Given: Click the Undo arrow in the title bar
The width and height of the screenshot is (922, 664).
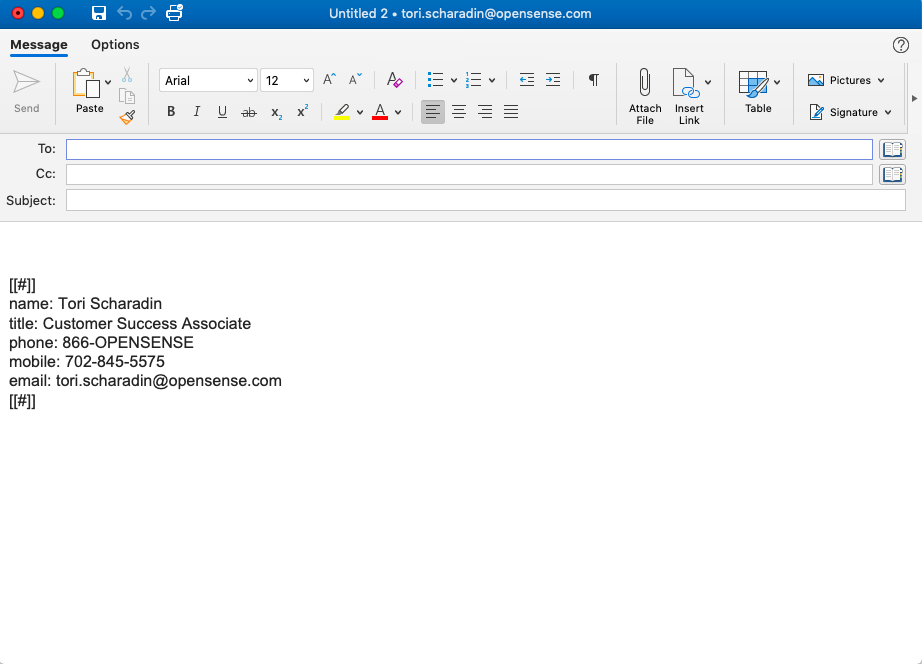Looking at the screenshot, I should tap(124, 13).
